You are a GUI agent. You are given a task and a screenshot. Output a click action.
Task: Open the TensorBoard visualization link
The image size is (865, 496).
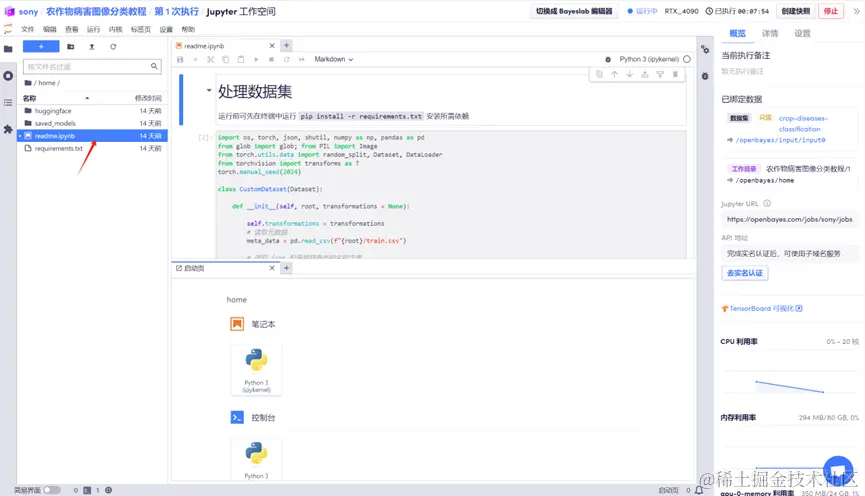[762, 308]
